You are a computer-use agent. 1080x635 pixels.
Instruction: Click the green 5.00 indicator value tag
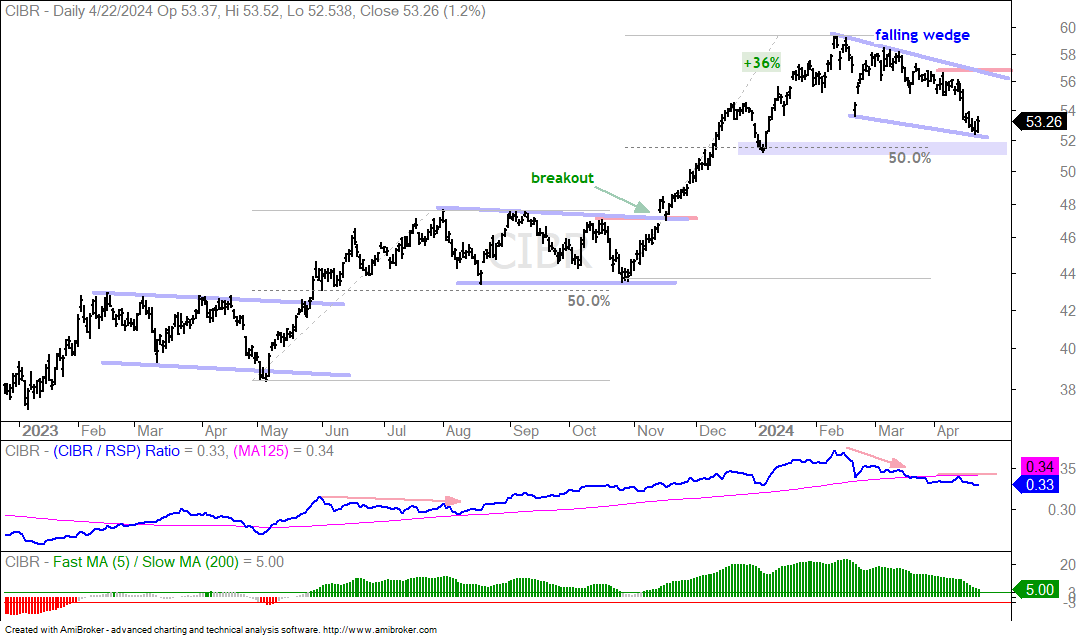[1035, 590]
